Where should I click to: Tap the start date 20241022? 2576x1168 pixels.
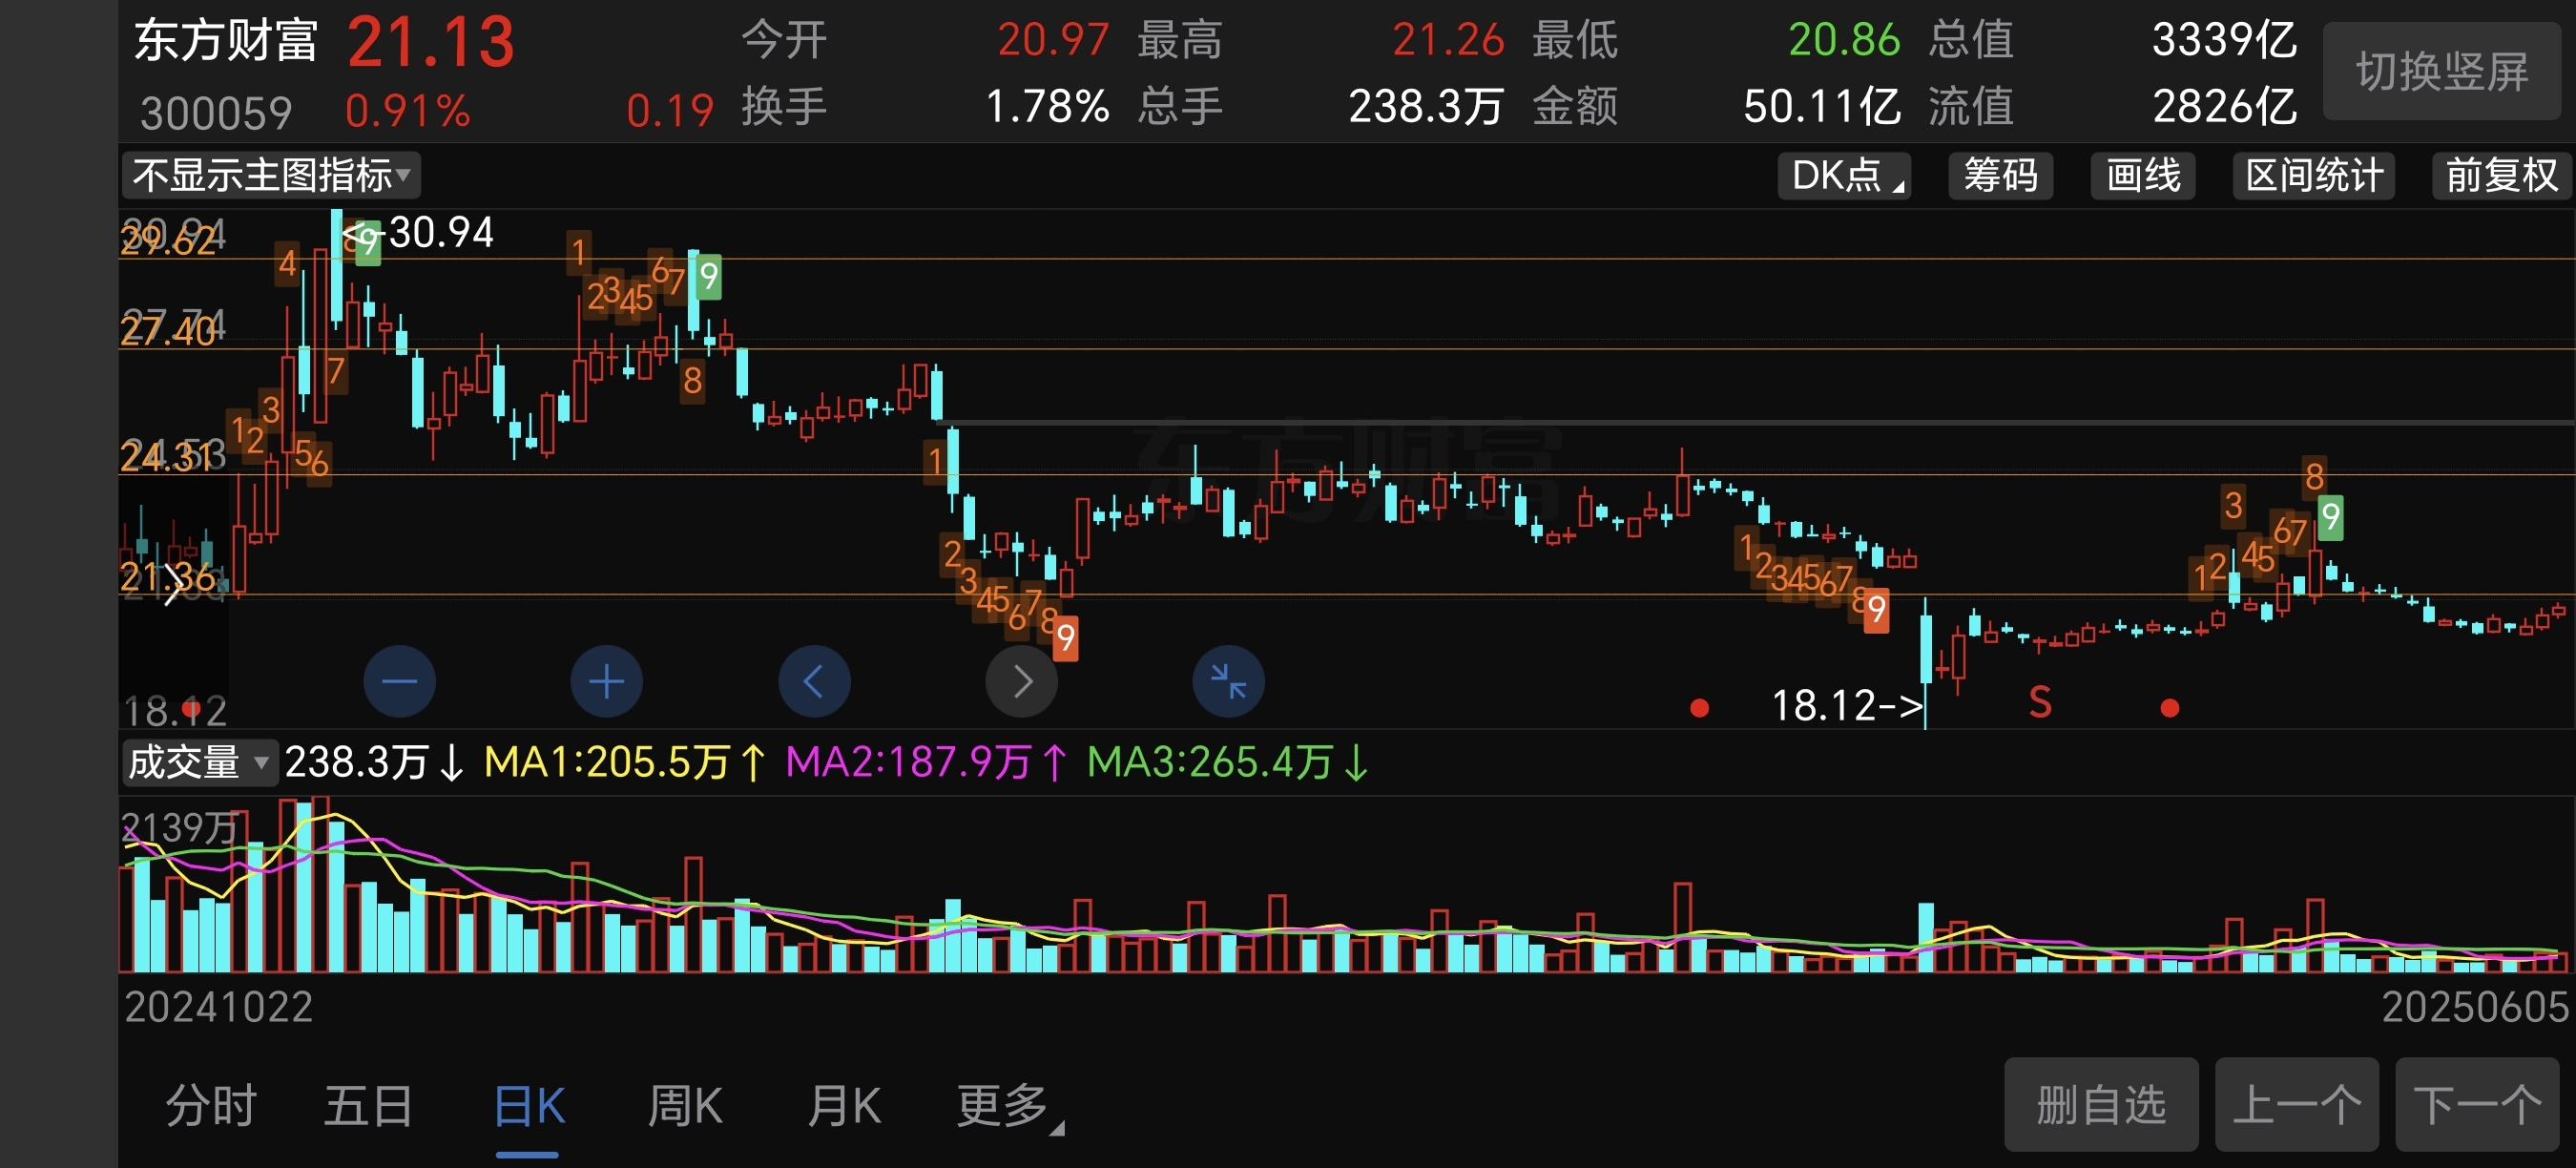[x=218, y=1007]
